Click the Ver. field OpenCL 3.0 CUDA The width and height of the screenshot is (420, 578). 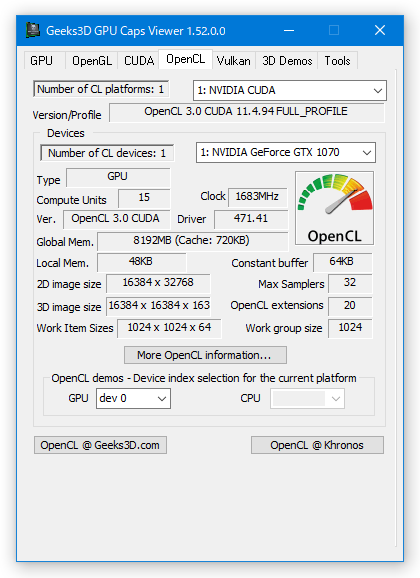(x=117, y=219)
